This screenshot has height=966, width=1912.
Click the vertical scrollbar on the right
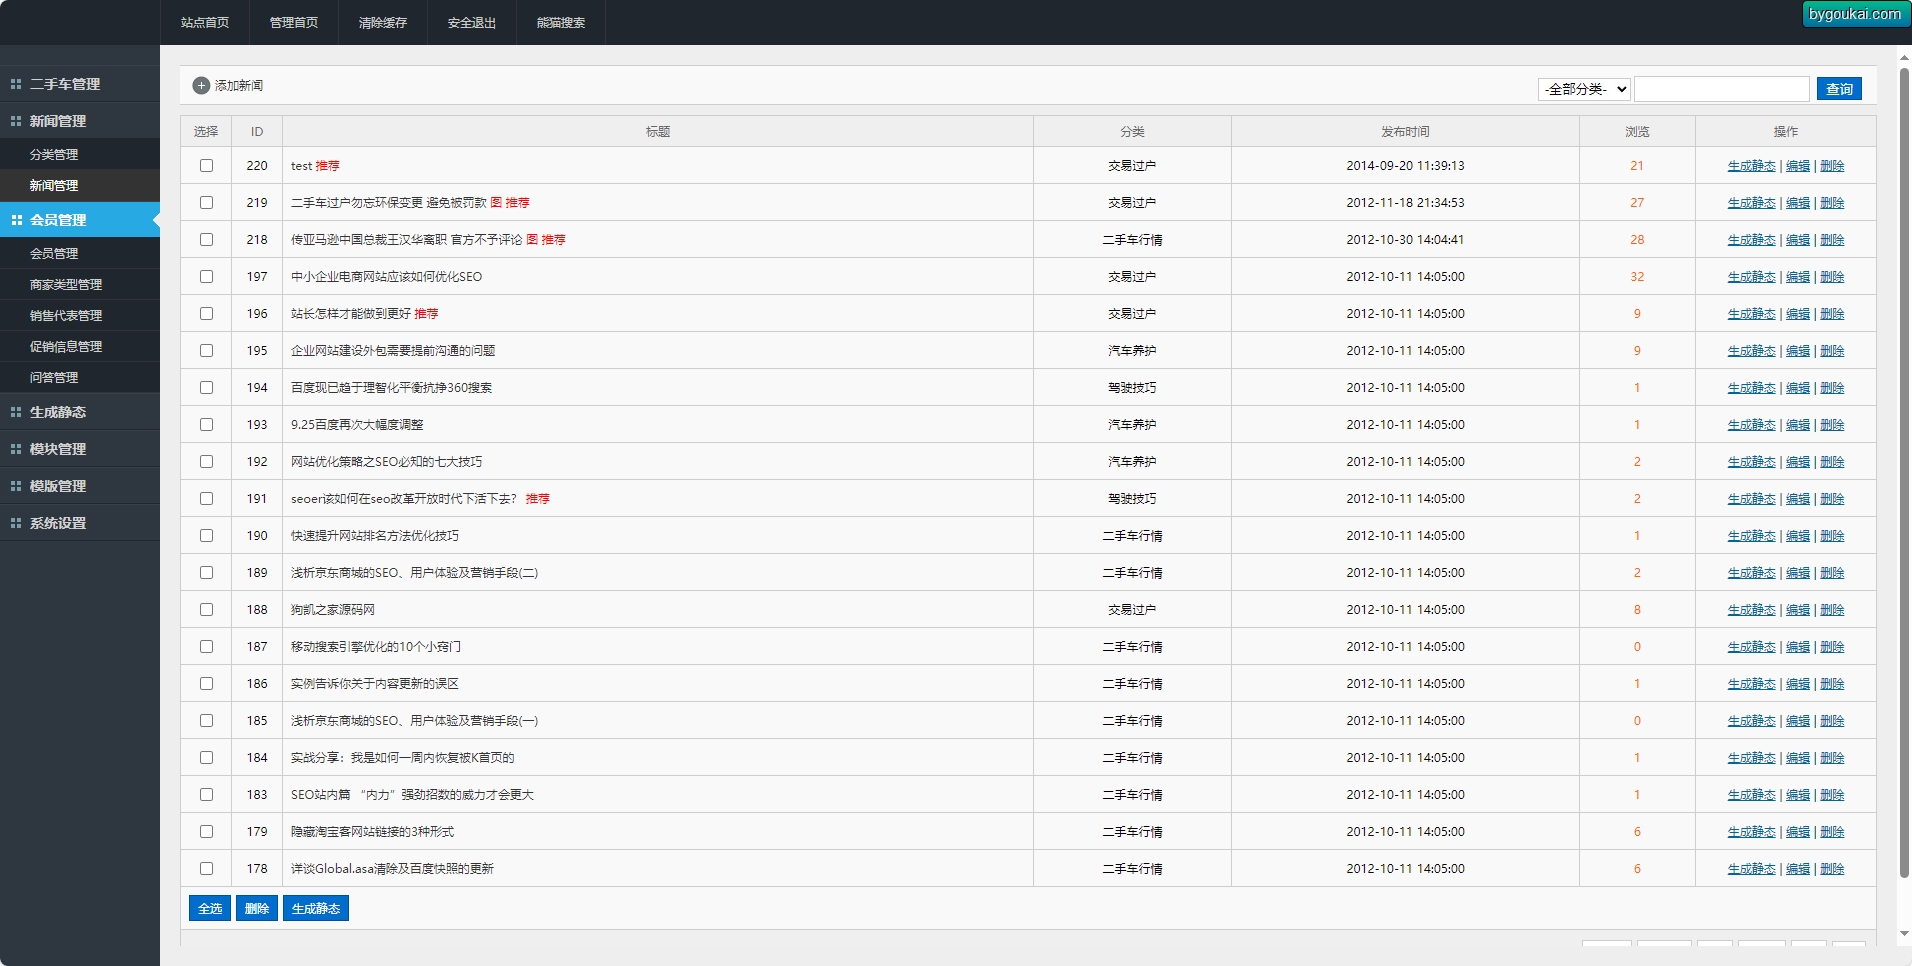click(1904, 470)
